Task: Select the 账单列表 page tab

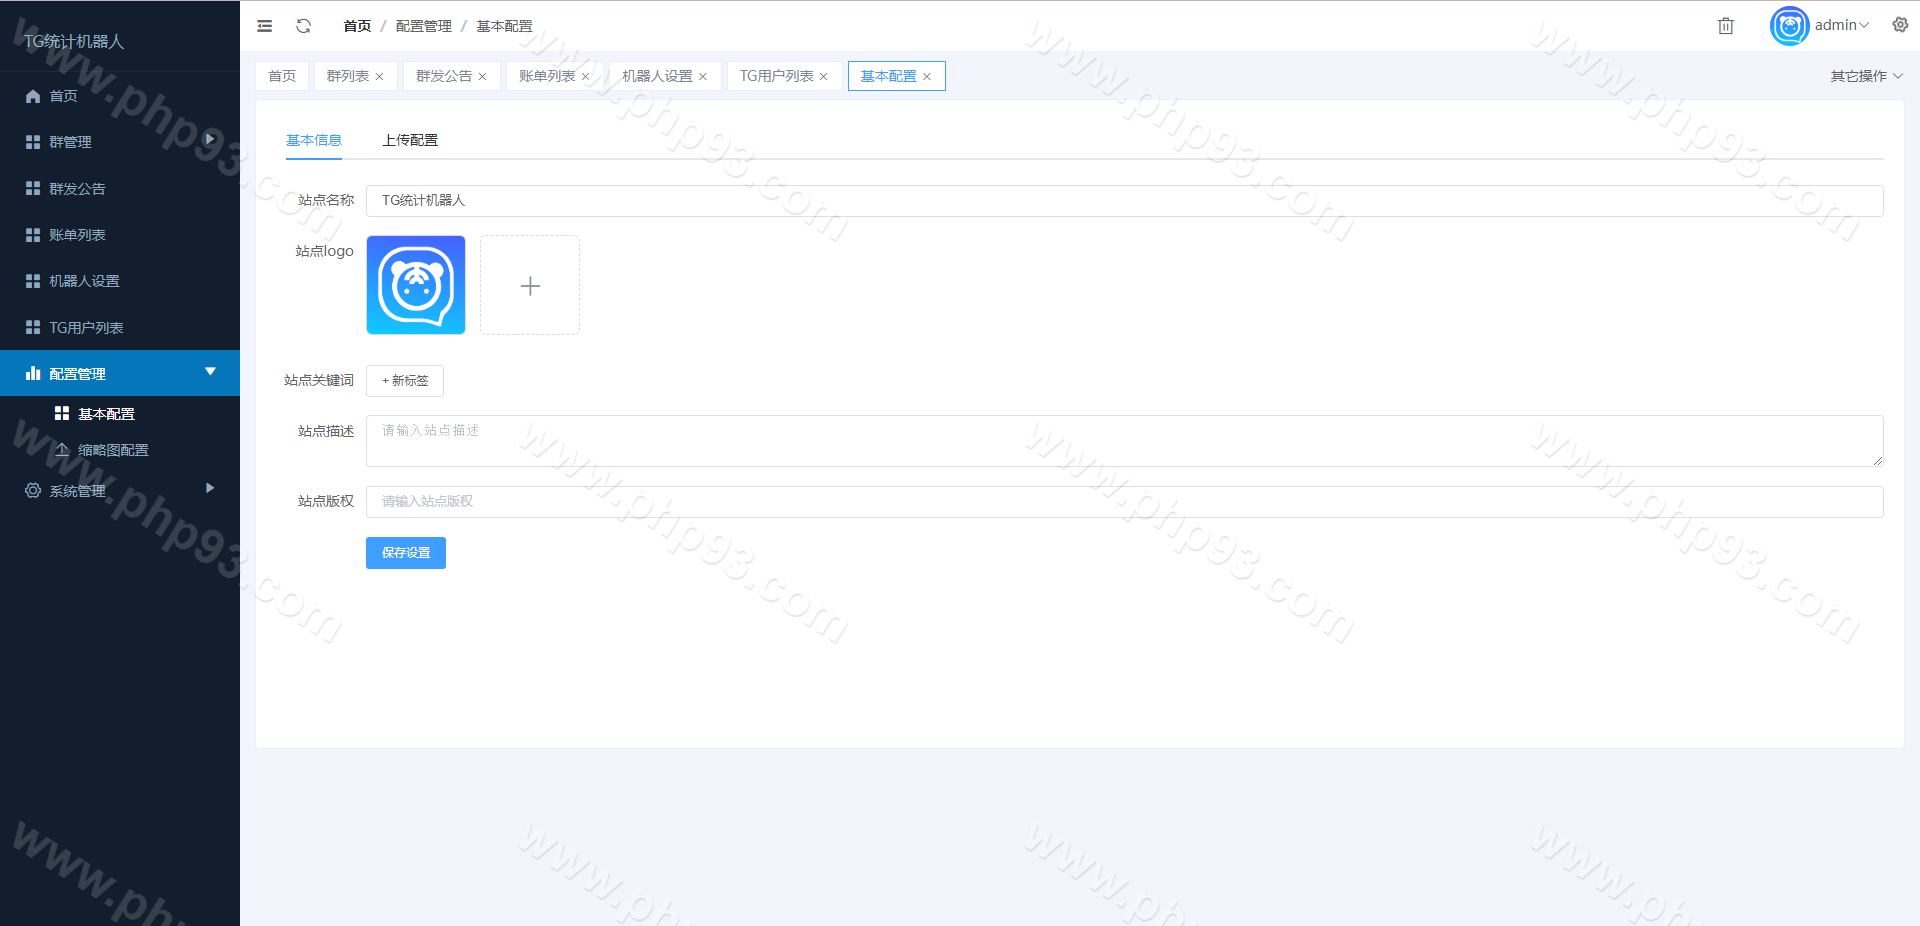Action: pyautogui.click(x=547, y=76)
